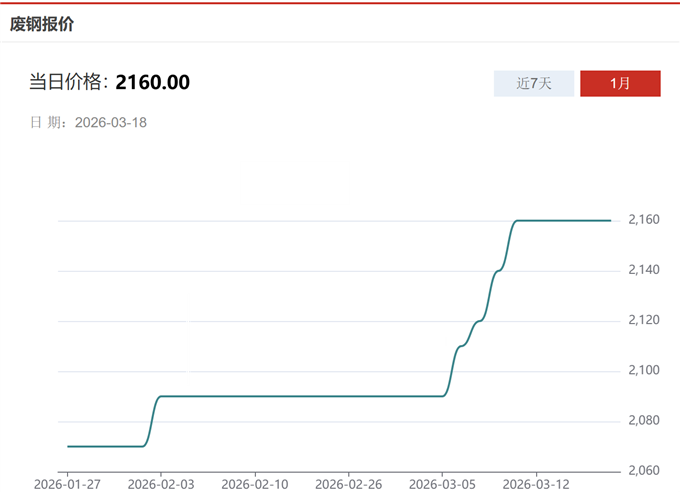Click the 当日价格 2160.00 value
The height and width of the screenshot is (492, 680).
[153, 82]
